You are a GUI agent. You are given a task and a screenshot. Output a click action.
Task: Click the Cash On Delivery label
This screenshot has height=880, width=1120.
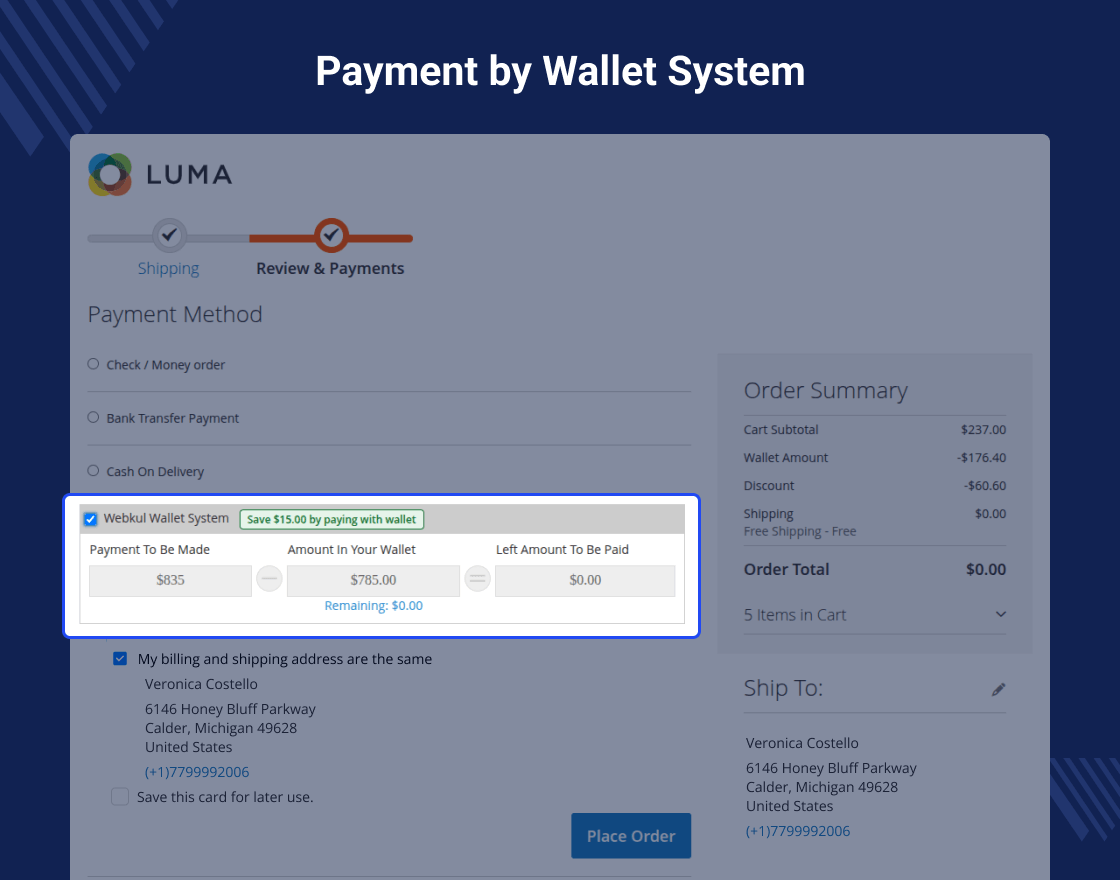155,471
